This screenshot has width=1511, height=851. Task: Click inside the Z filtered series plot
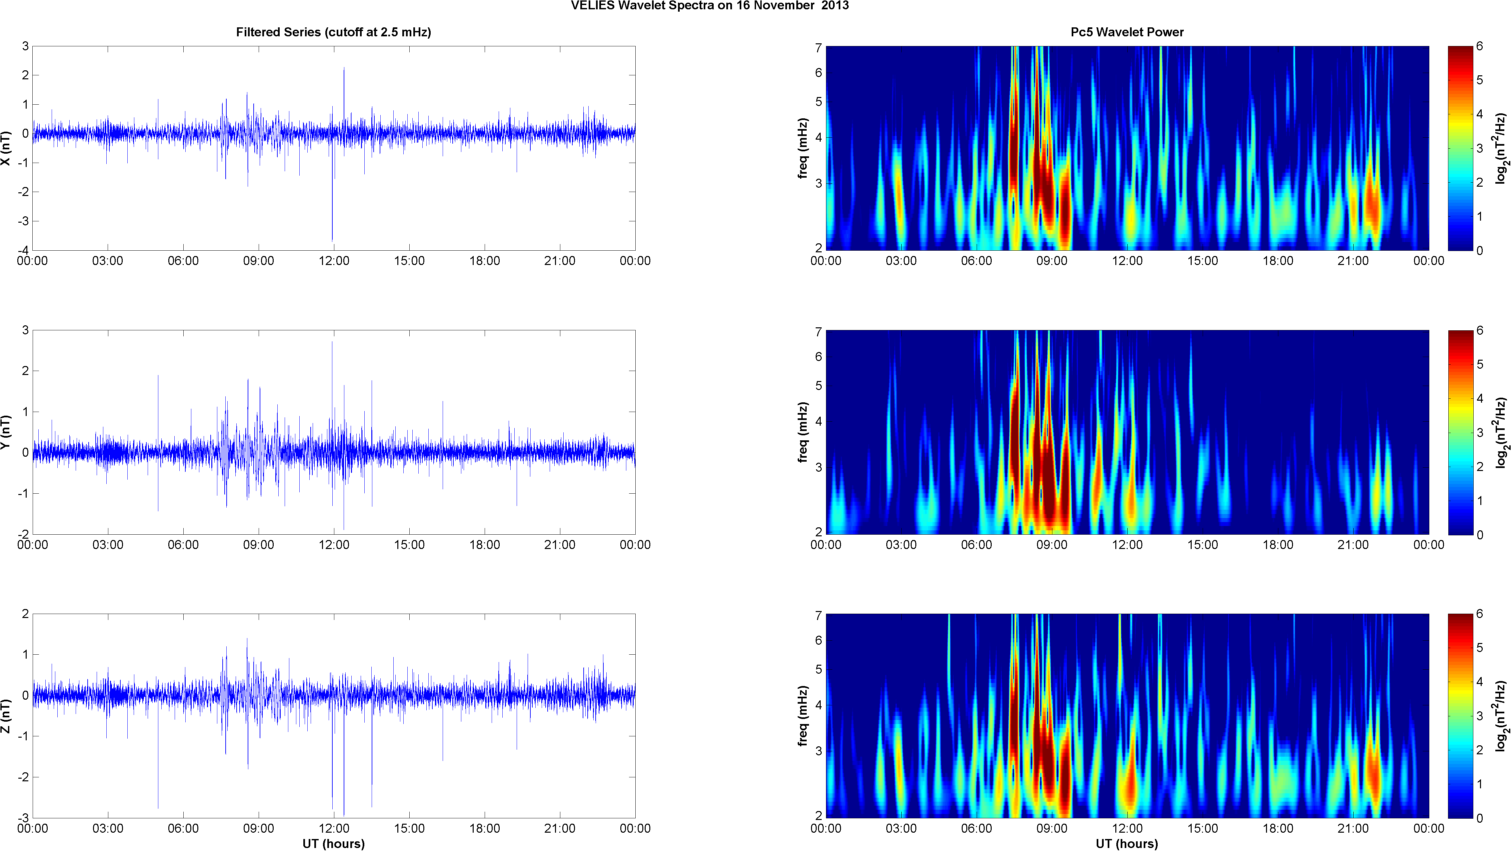tap(333, 716)
